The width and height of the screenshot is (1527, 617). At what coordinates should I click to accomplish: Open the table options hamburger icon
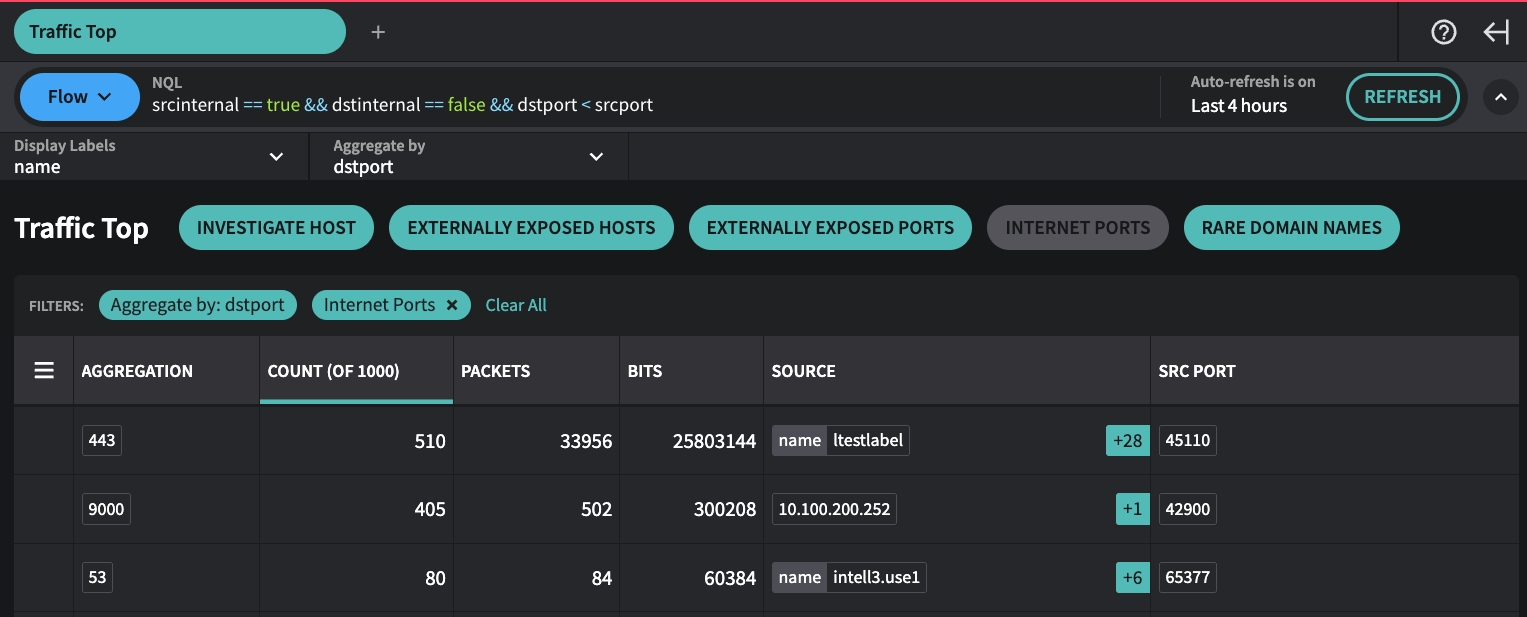pyautogui.click(x=44, y=370)
